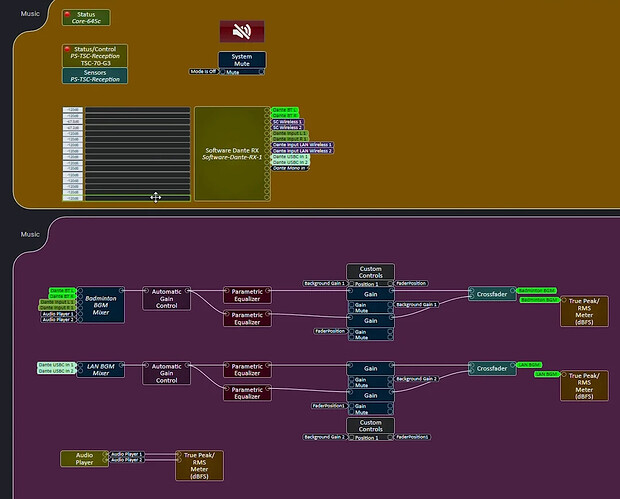Open the LAN BGM Mixer block
Image resolution: width=620 pixels, height=499 pixels.
pyautogui.click(x=100, y=372)
